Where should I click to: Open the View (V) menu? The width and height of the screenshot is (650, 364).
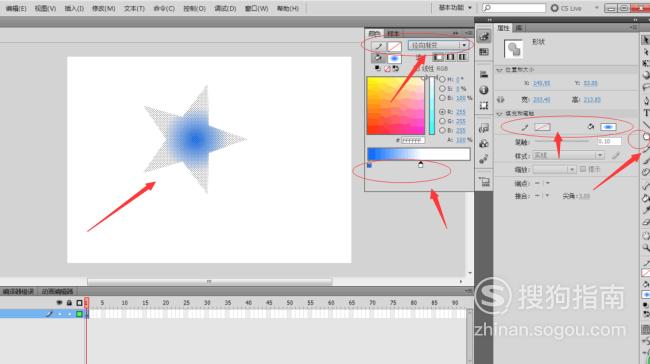click(x=45, y=8)
